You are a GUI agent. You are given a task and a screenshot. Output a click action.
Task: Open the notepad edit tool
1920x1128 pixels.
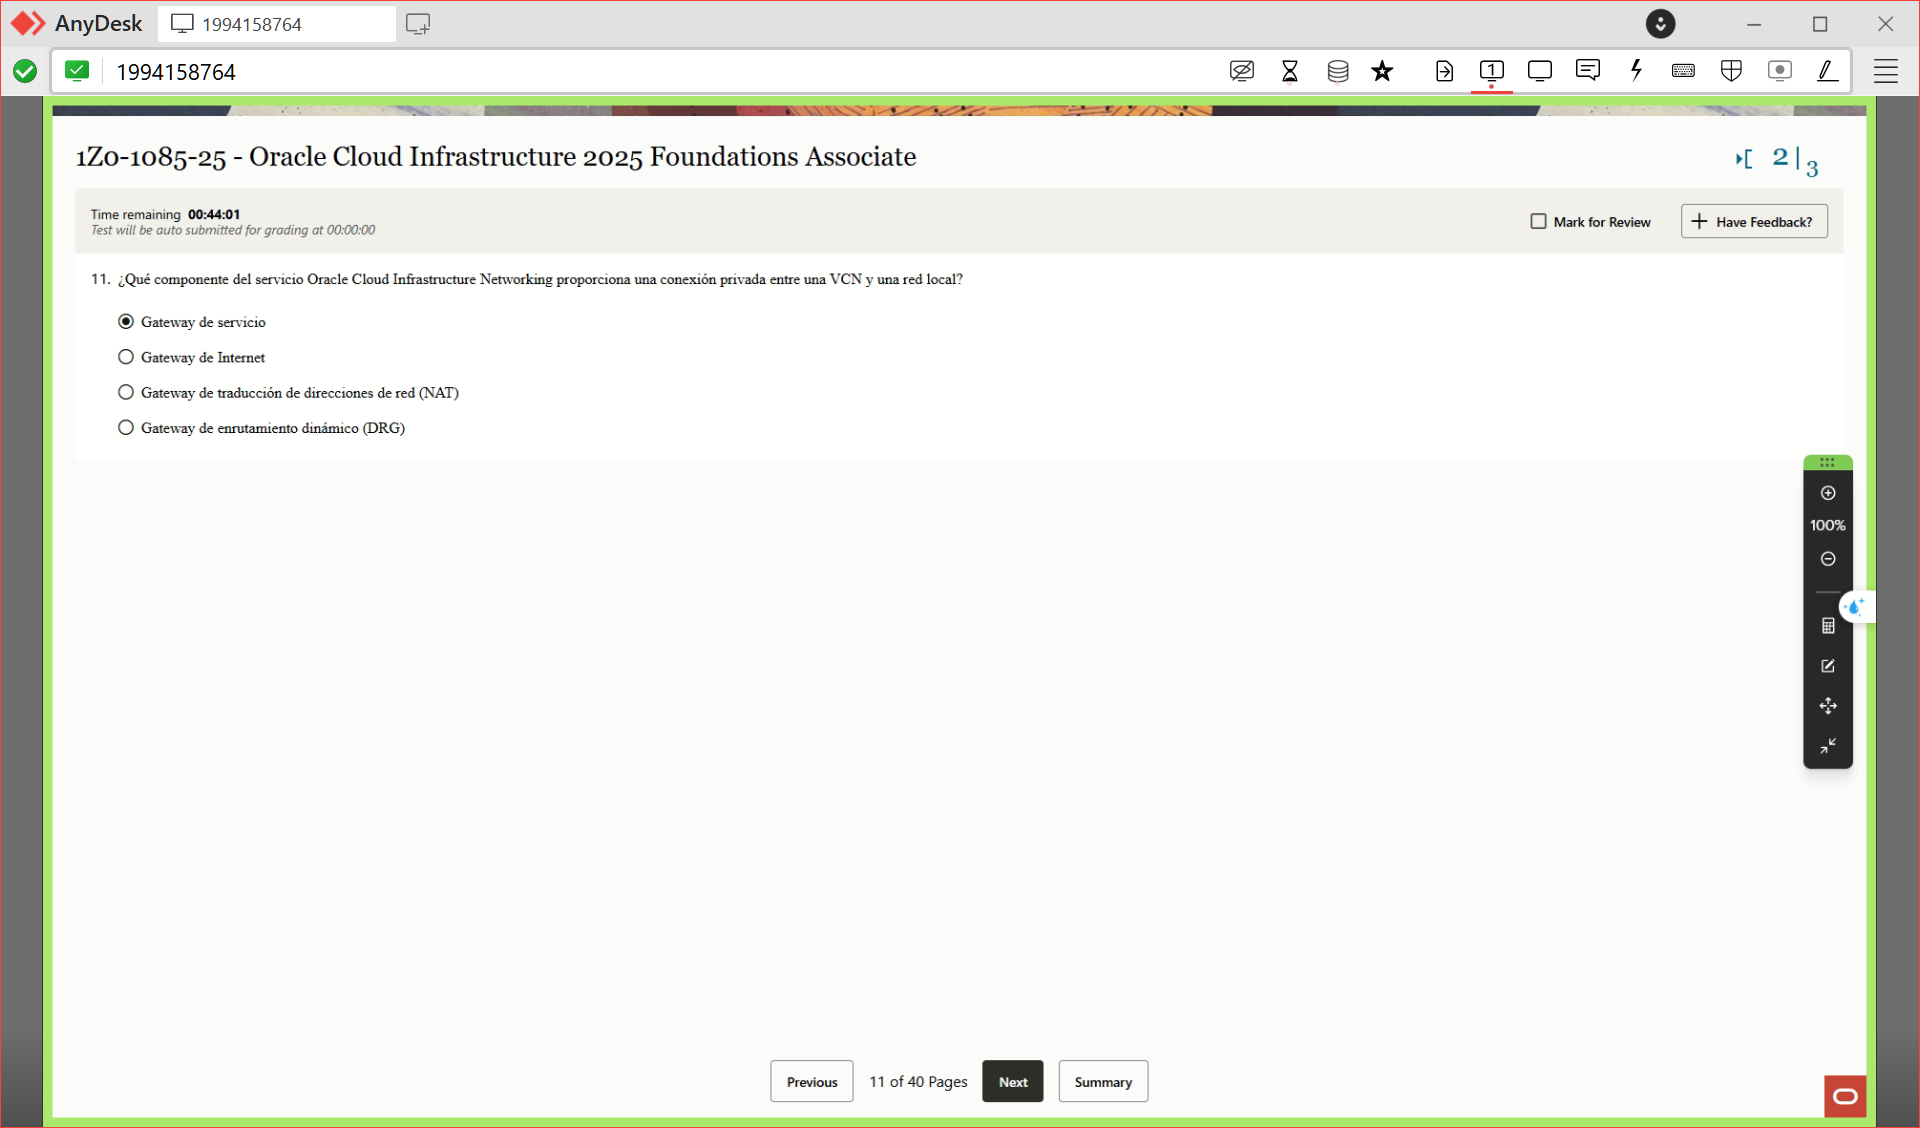coord(1828,666)
